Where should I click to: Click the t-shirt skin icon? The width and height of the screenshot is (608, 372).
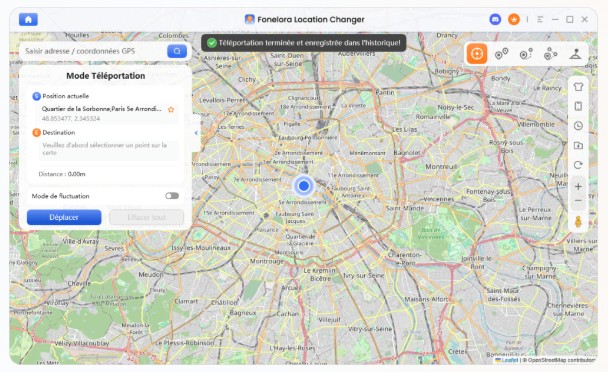(578, 87)
